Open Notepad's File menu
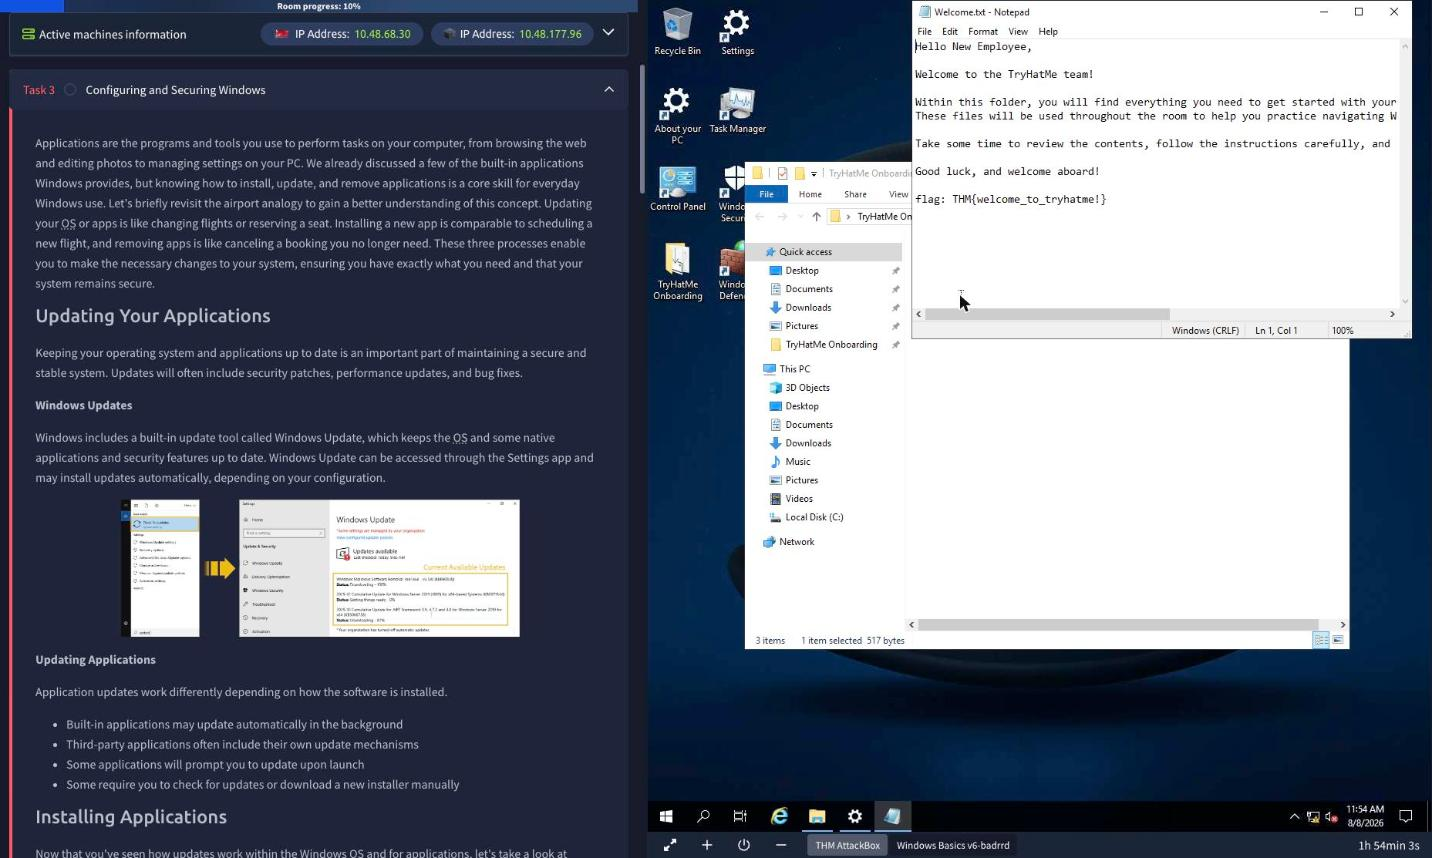The height and width of the screenshot is (858, 1432). 924,31
